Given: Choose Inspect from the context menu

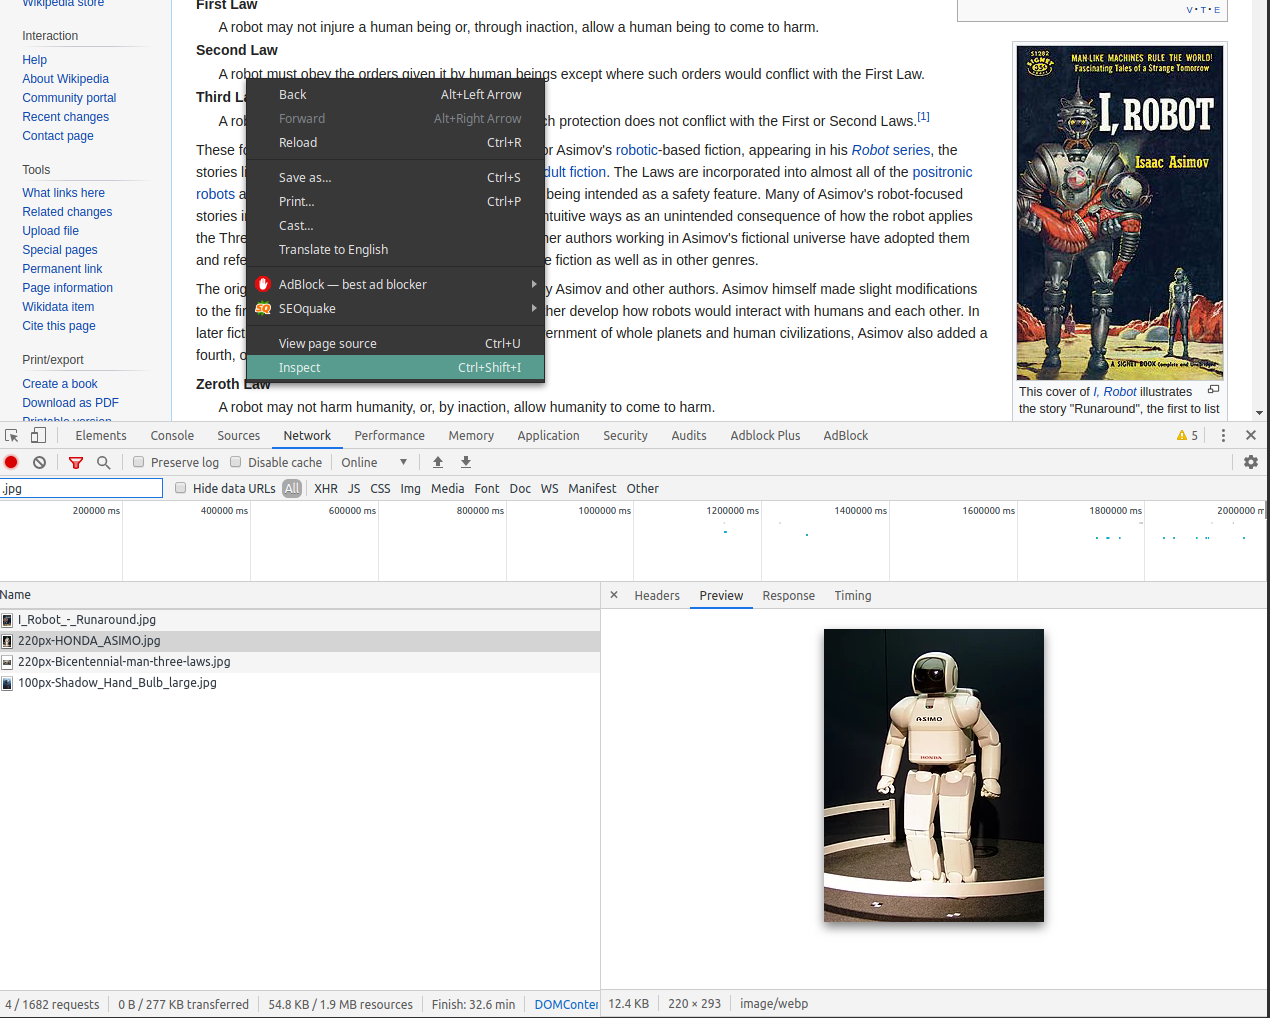Looking at the screenshot, I should (x=396, y=368).
